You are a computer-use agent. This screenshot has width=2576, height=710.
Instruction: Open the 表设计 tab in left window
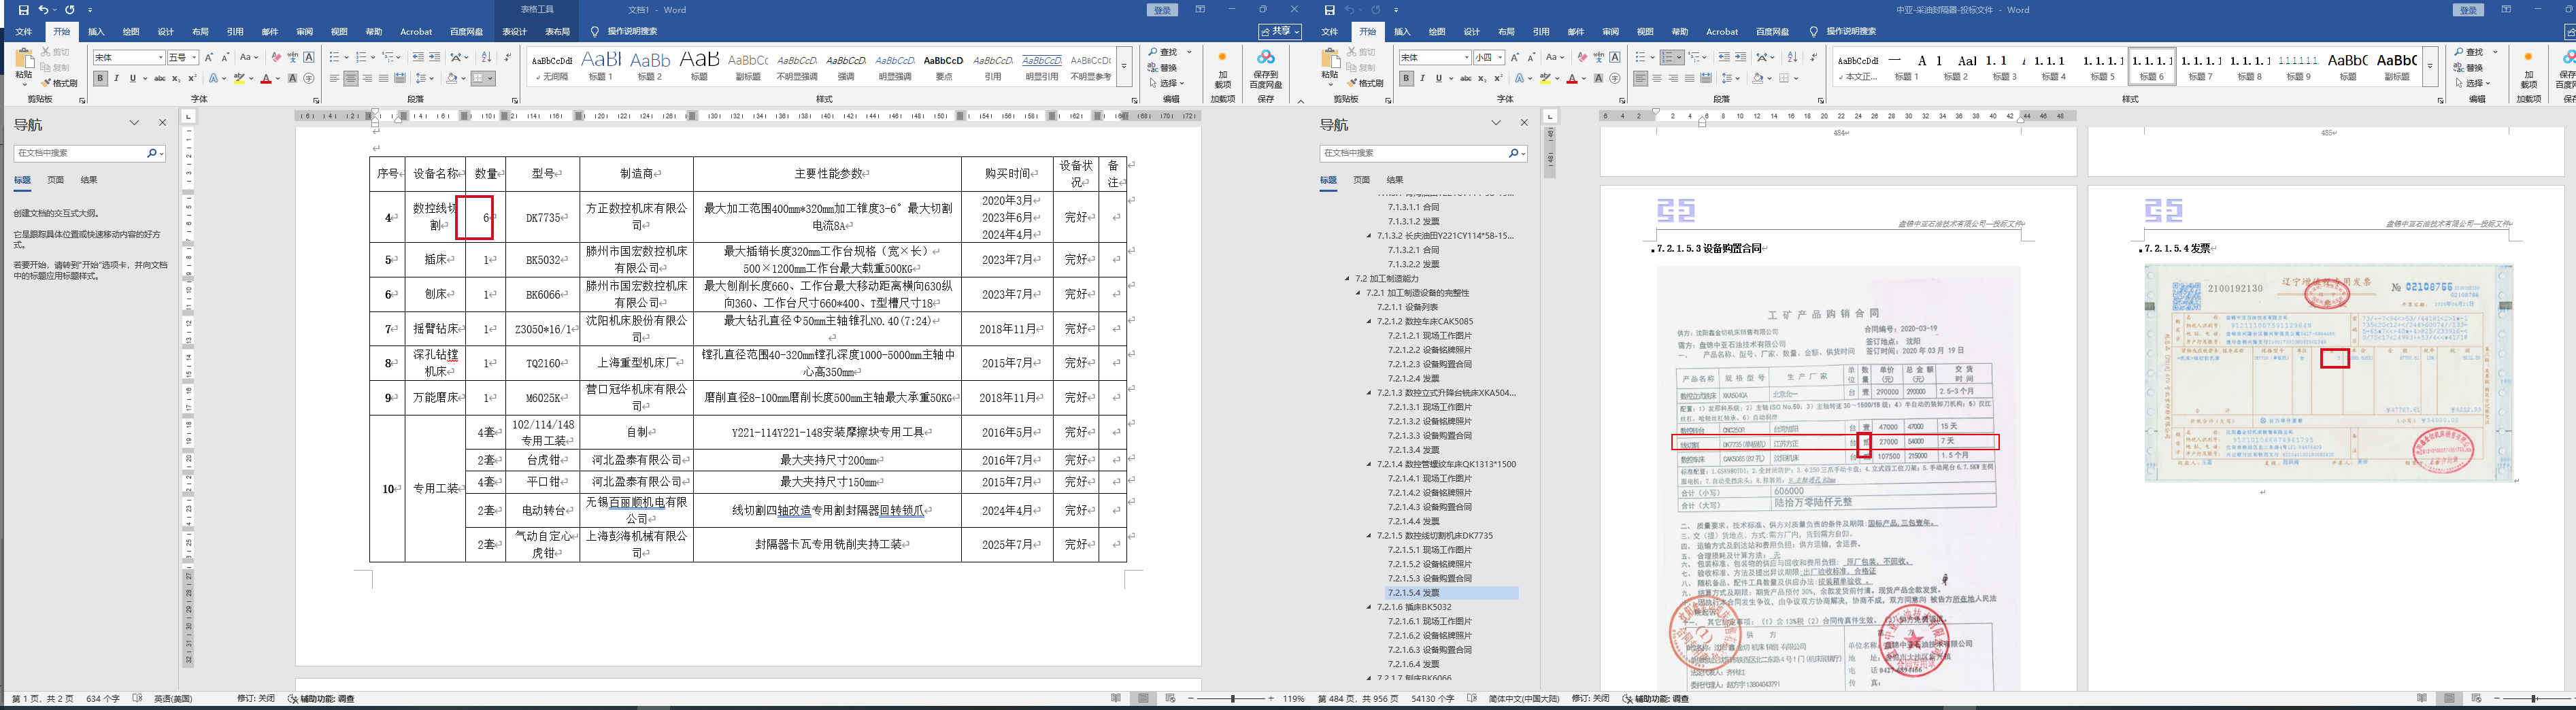point(514,32)
